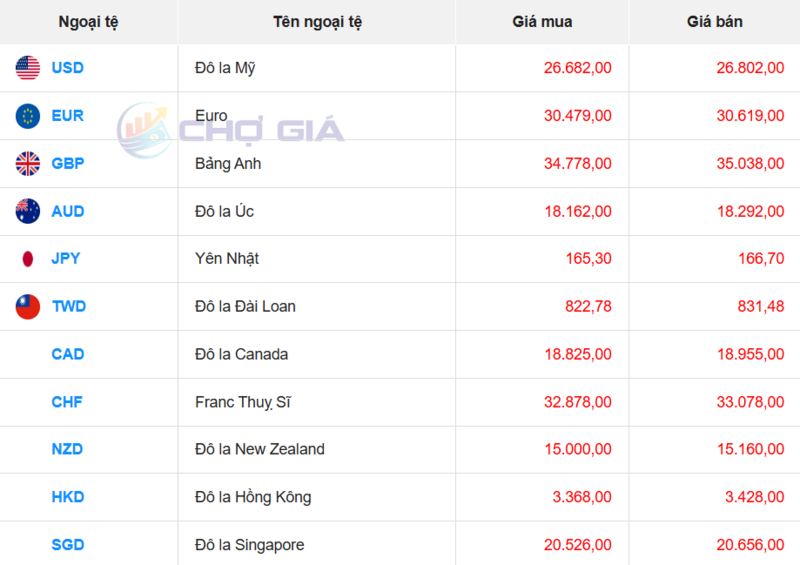Screen dimensions: 800x565
Task: Click the Ngoại tệ column header
Action: 88,22
